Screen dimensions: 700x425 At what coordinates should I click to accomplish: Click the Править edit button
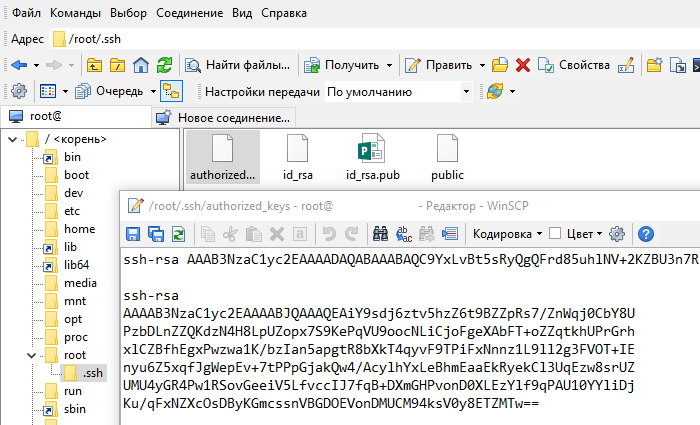click(438, 65)
